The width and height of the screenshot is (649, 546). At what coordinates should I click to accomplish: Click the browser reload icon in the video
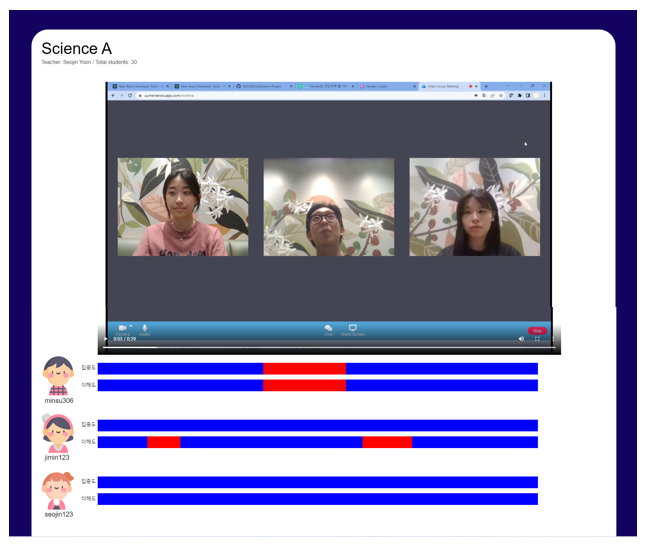click(130, 96)
